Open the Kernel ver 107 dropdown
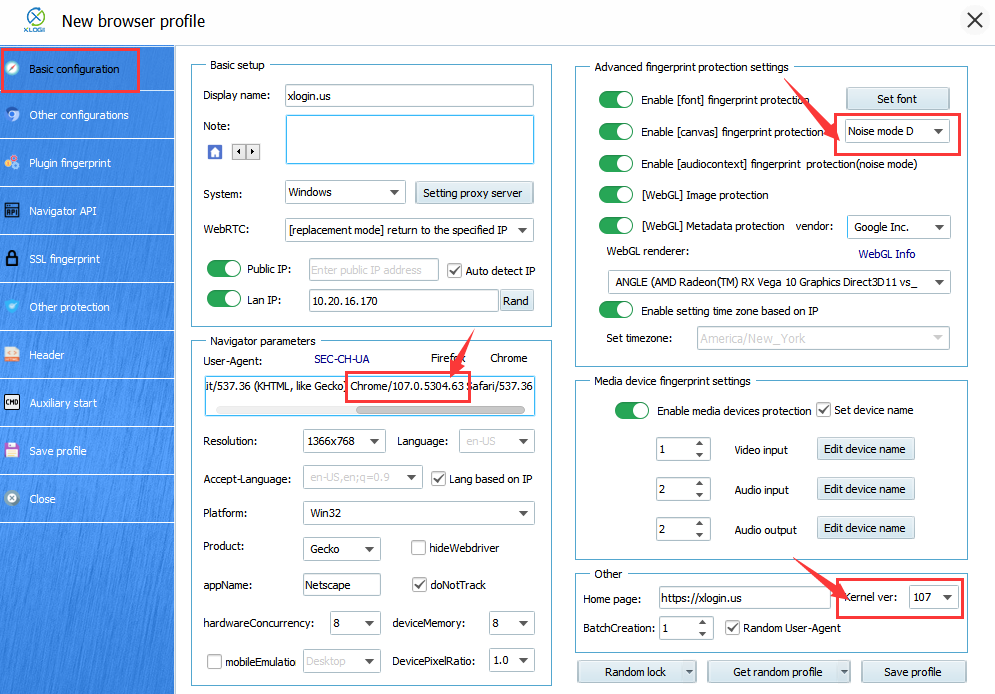Image resolution: width=995 pixels, height=694 pixels. tap(933, 597)
